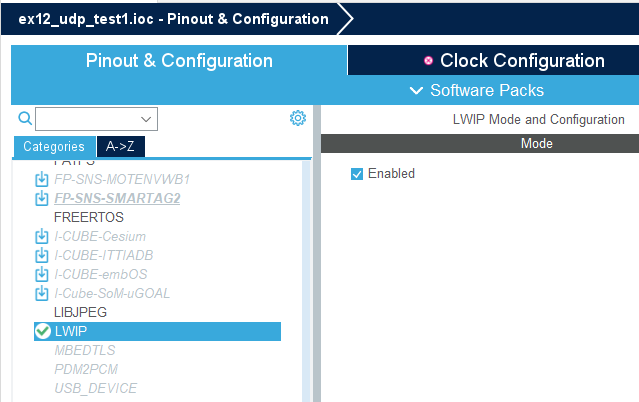Select I-CUBE-ITTIADB in the list

click(x=104, y=255)
